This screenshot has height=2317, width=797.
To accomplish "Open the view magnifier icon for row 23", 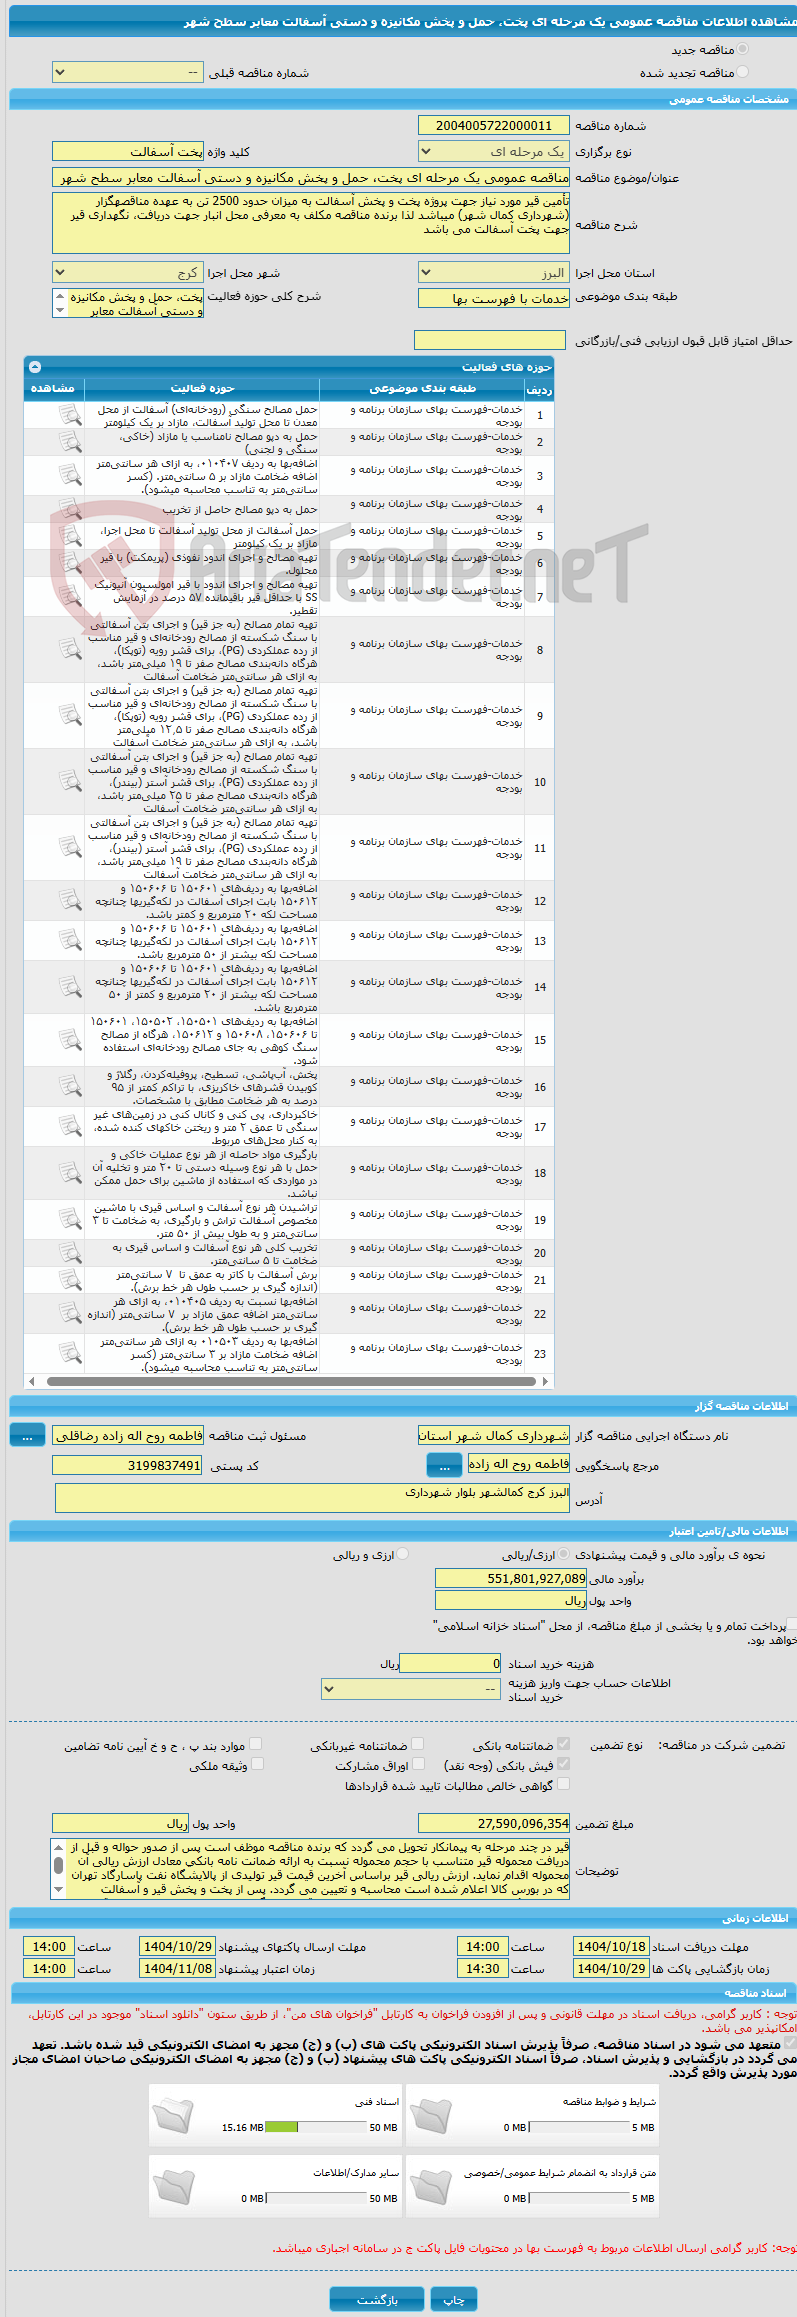I will point(69,1354).
